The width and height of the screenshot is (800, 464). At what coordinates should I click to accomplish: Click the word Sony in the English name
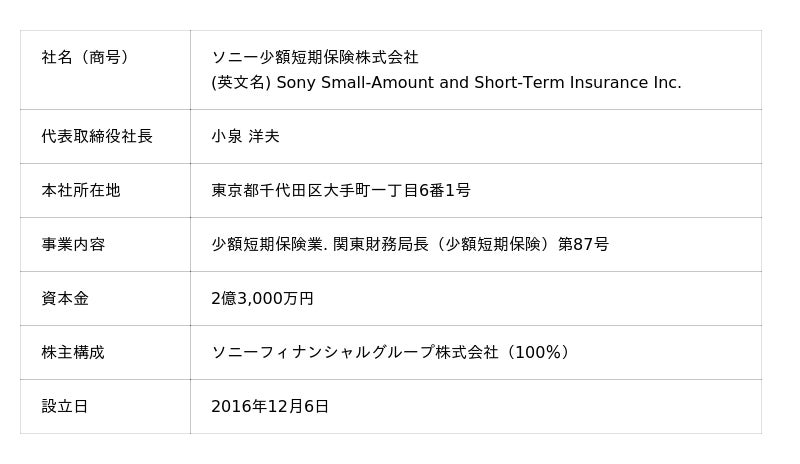tap(294, 83)
